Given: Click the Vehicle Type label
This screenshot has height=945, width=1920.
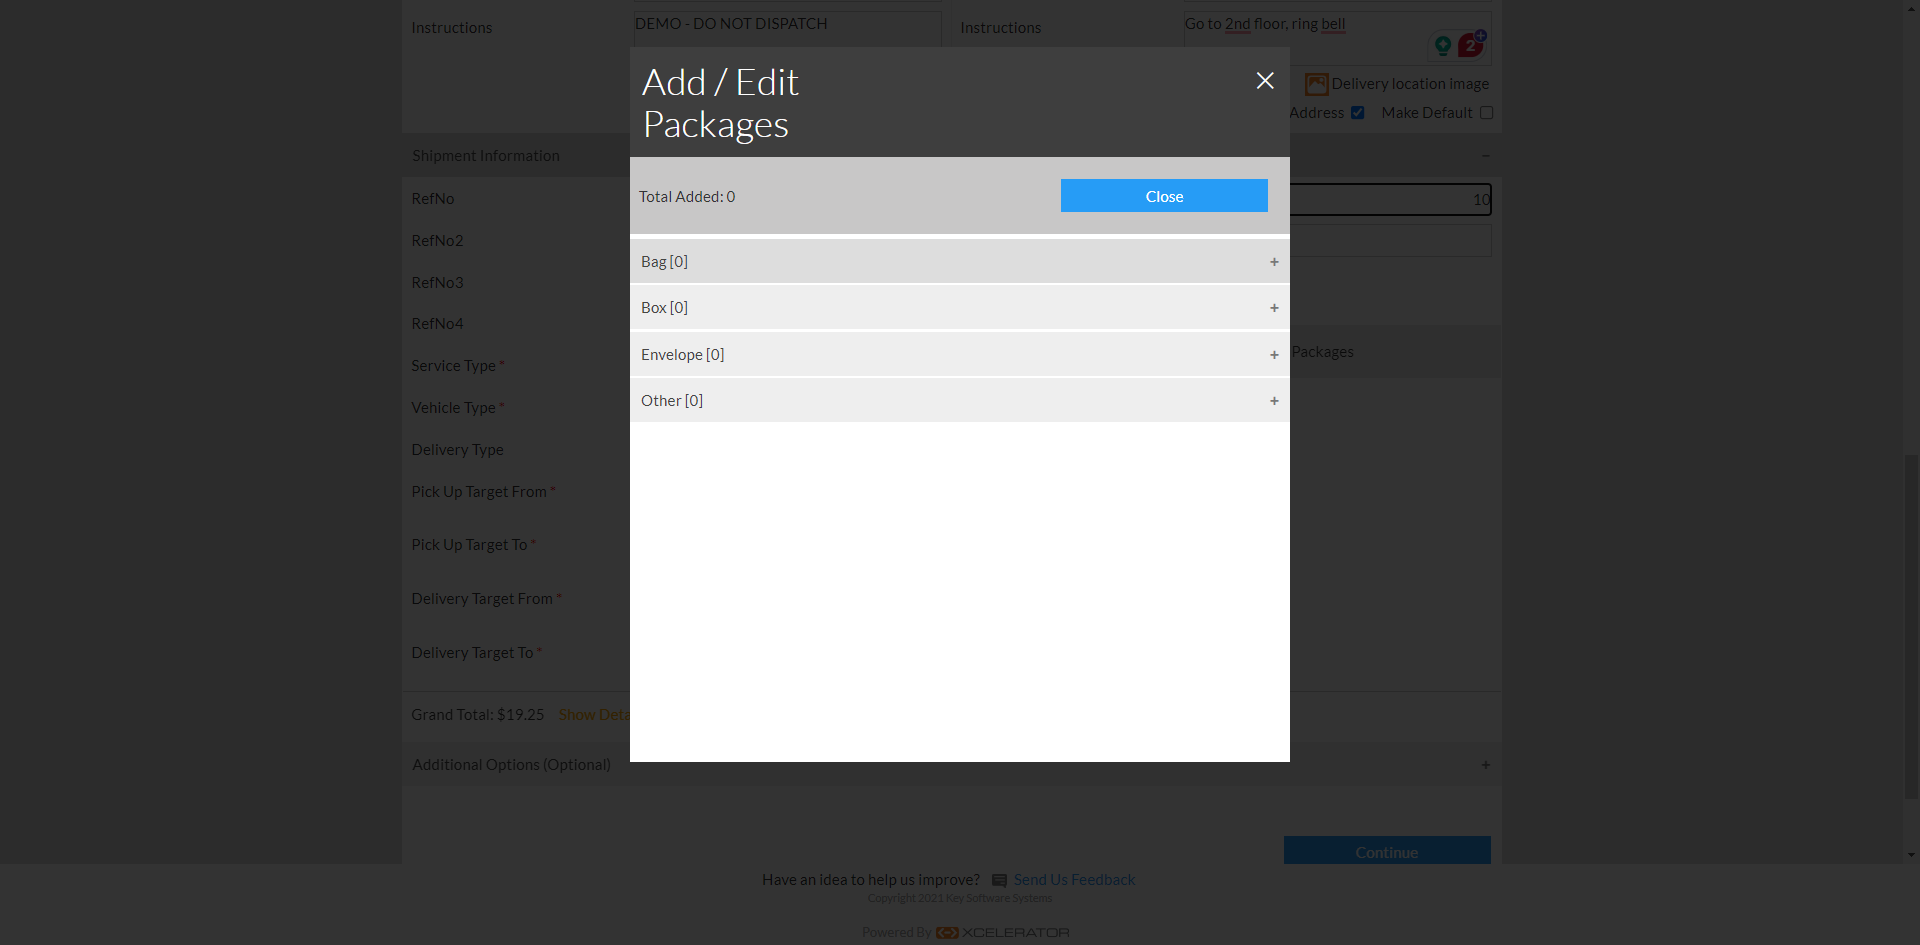Looking at the screenshot, I should pos(453,408).
